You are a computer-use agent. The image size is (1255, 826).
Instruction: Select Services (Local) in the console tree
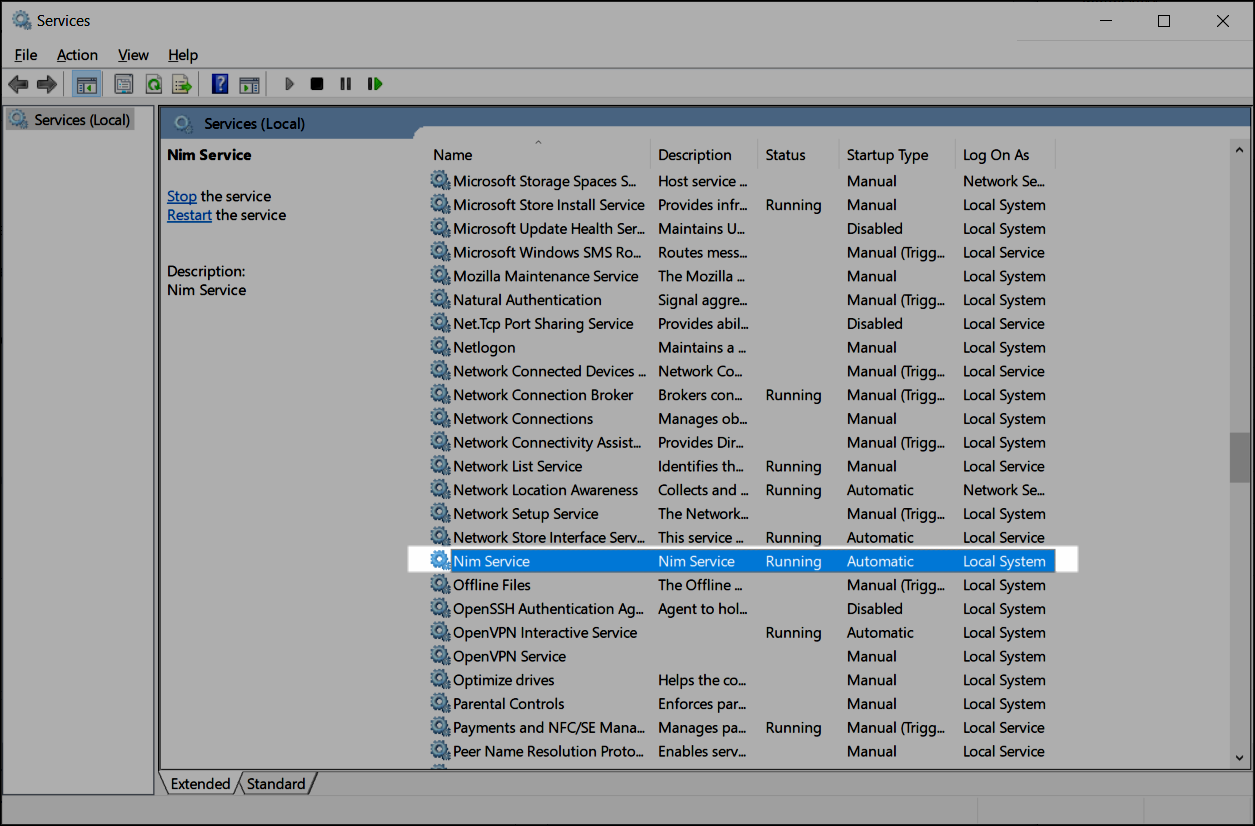point(82,120)
